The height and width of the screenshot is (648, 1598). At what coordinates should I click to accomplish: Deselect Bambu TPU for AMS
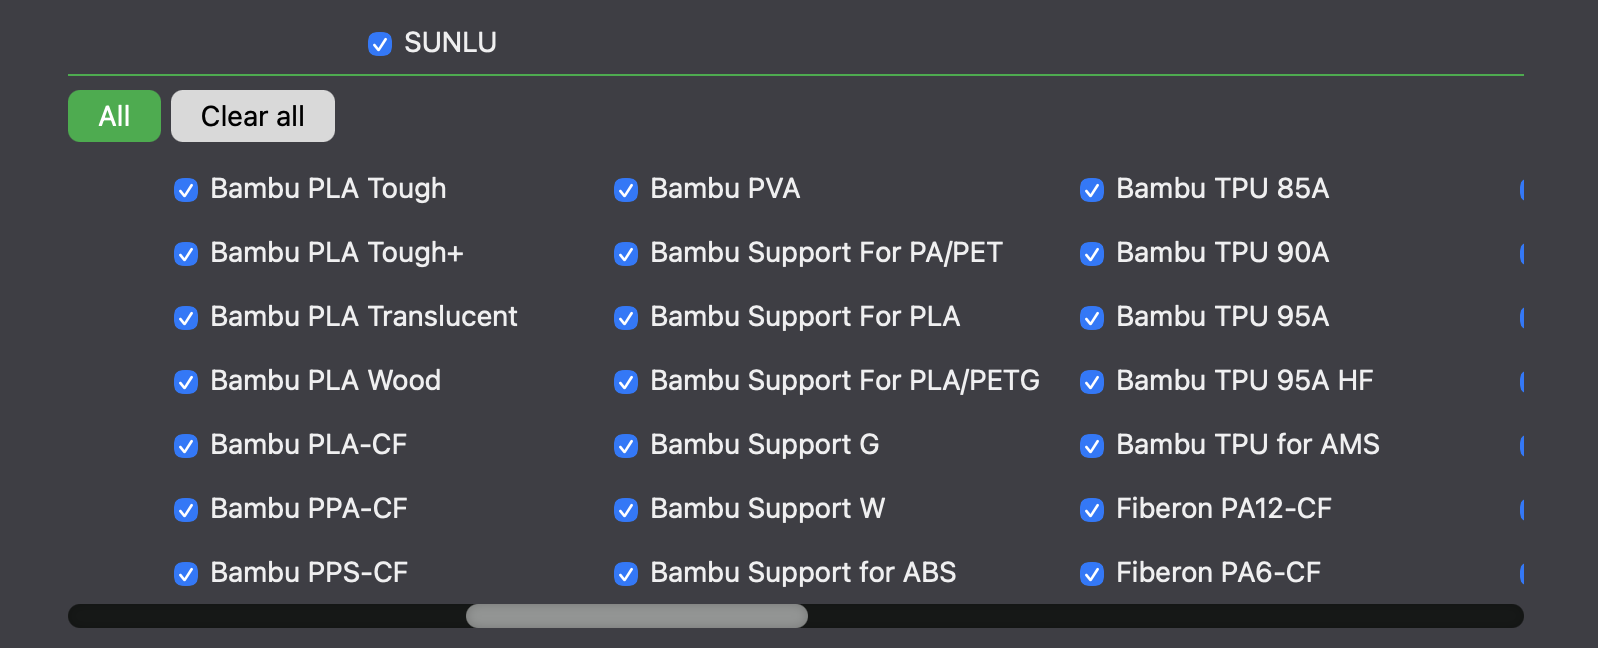[1092, 446]
